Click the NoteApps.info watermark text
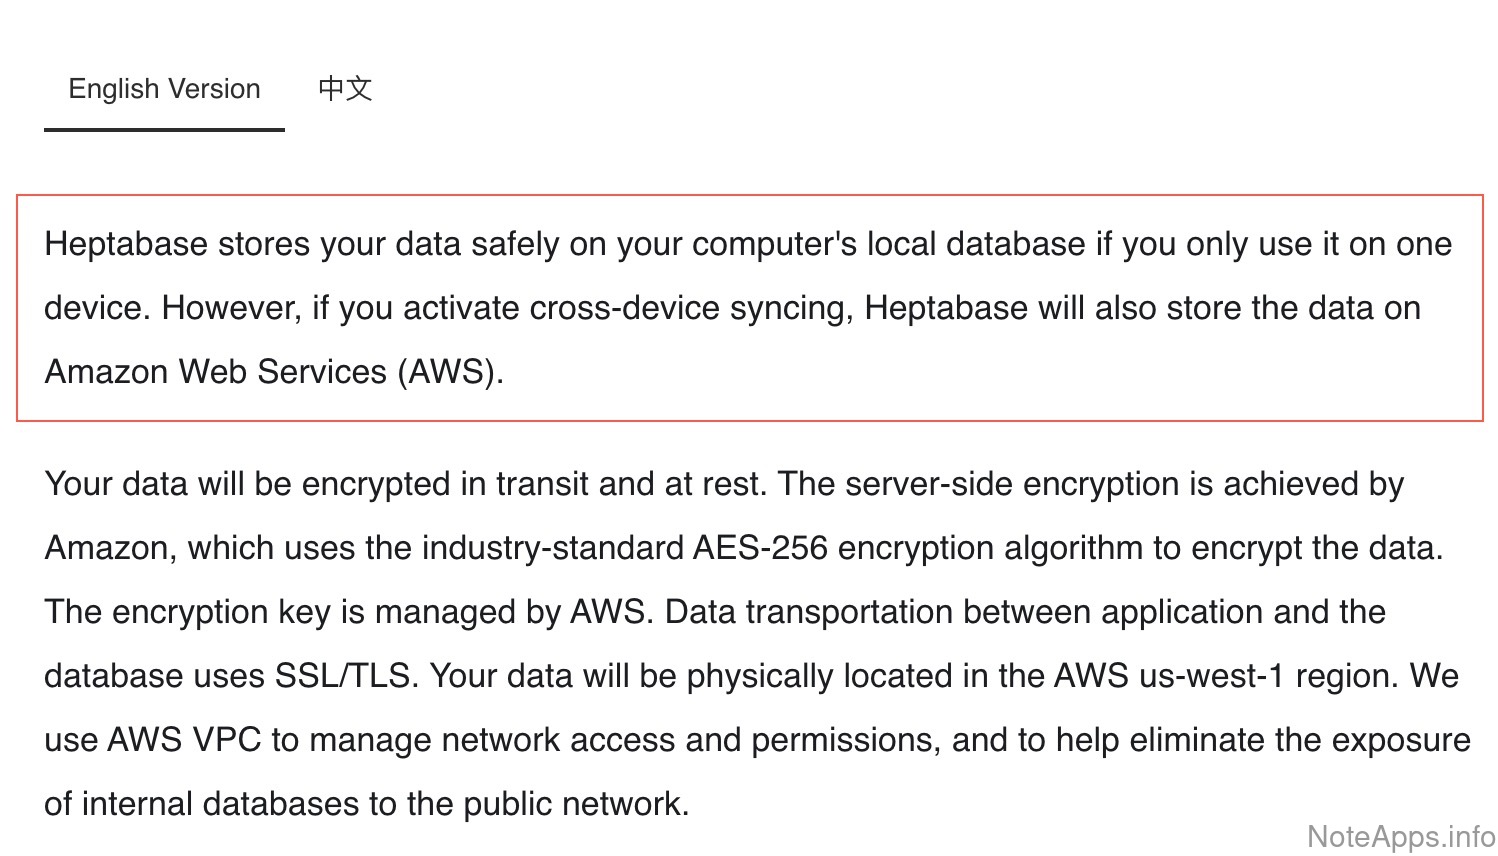The height and width of the screenshot is (856, 1498). [x=1401, y=836]
